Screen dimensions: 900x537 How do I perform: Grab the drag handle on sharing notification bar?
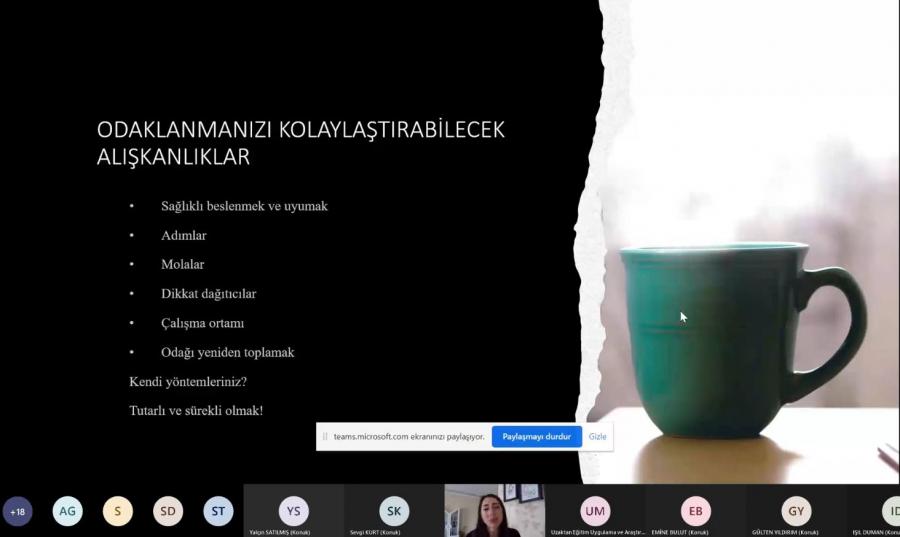point(324,437)
